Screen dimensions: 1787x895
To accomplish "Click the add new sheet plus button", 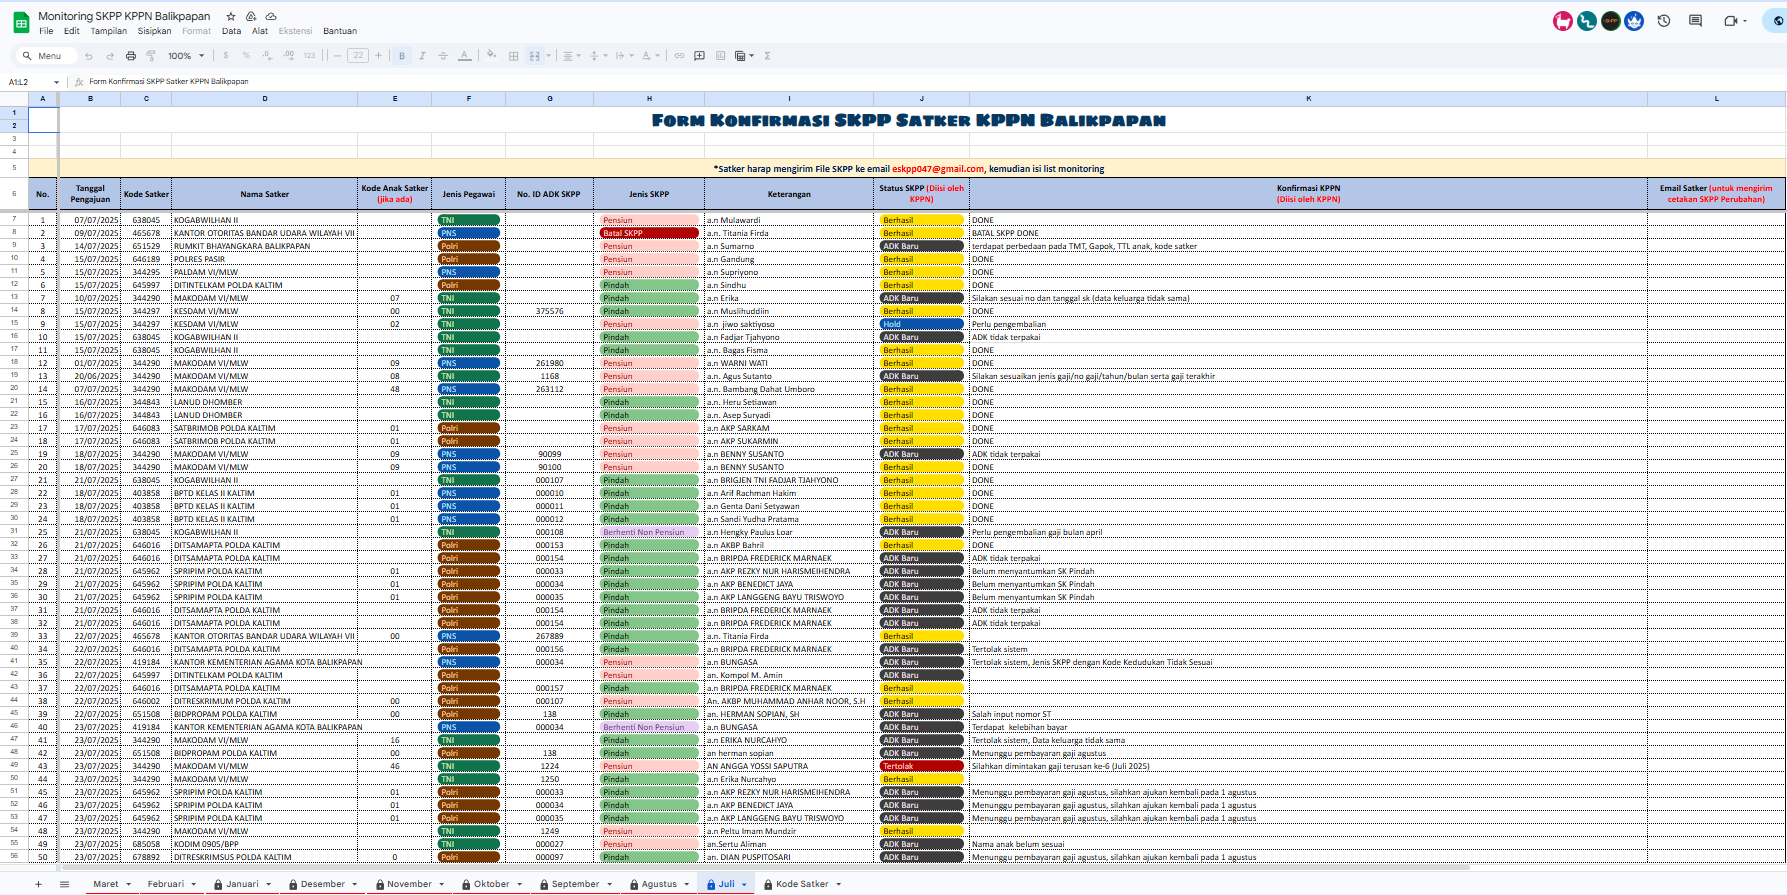I will click(39, 884).
